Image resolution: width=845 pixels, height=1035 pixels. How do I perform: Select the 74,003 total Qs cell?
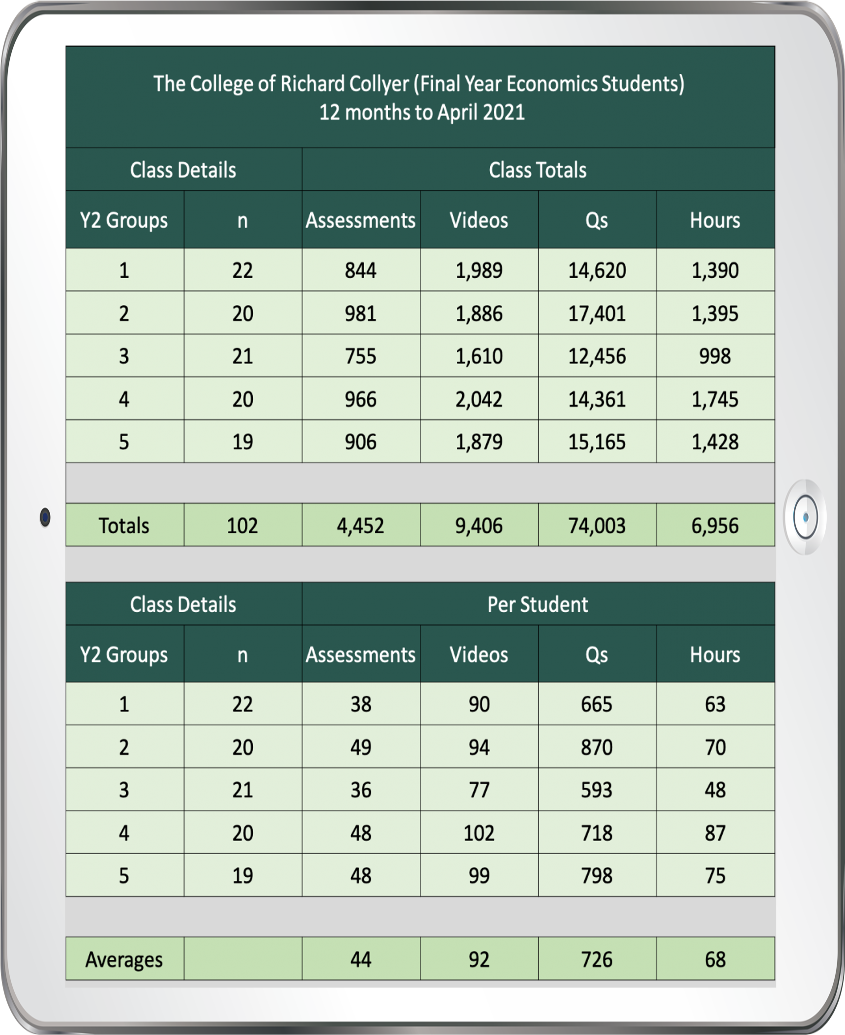597,525
